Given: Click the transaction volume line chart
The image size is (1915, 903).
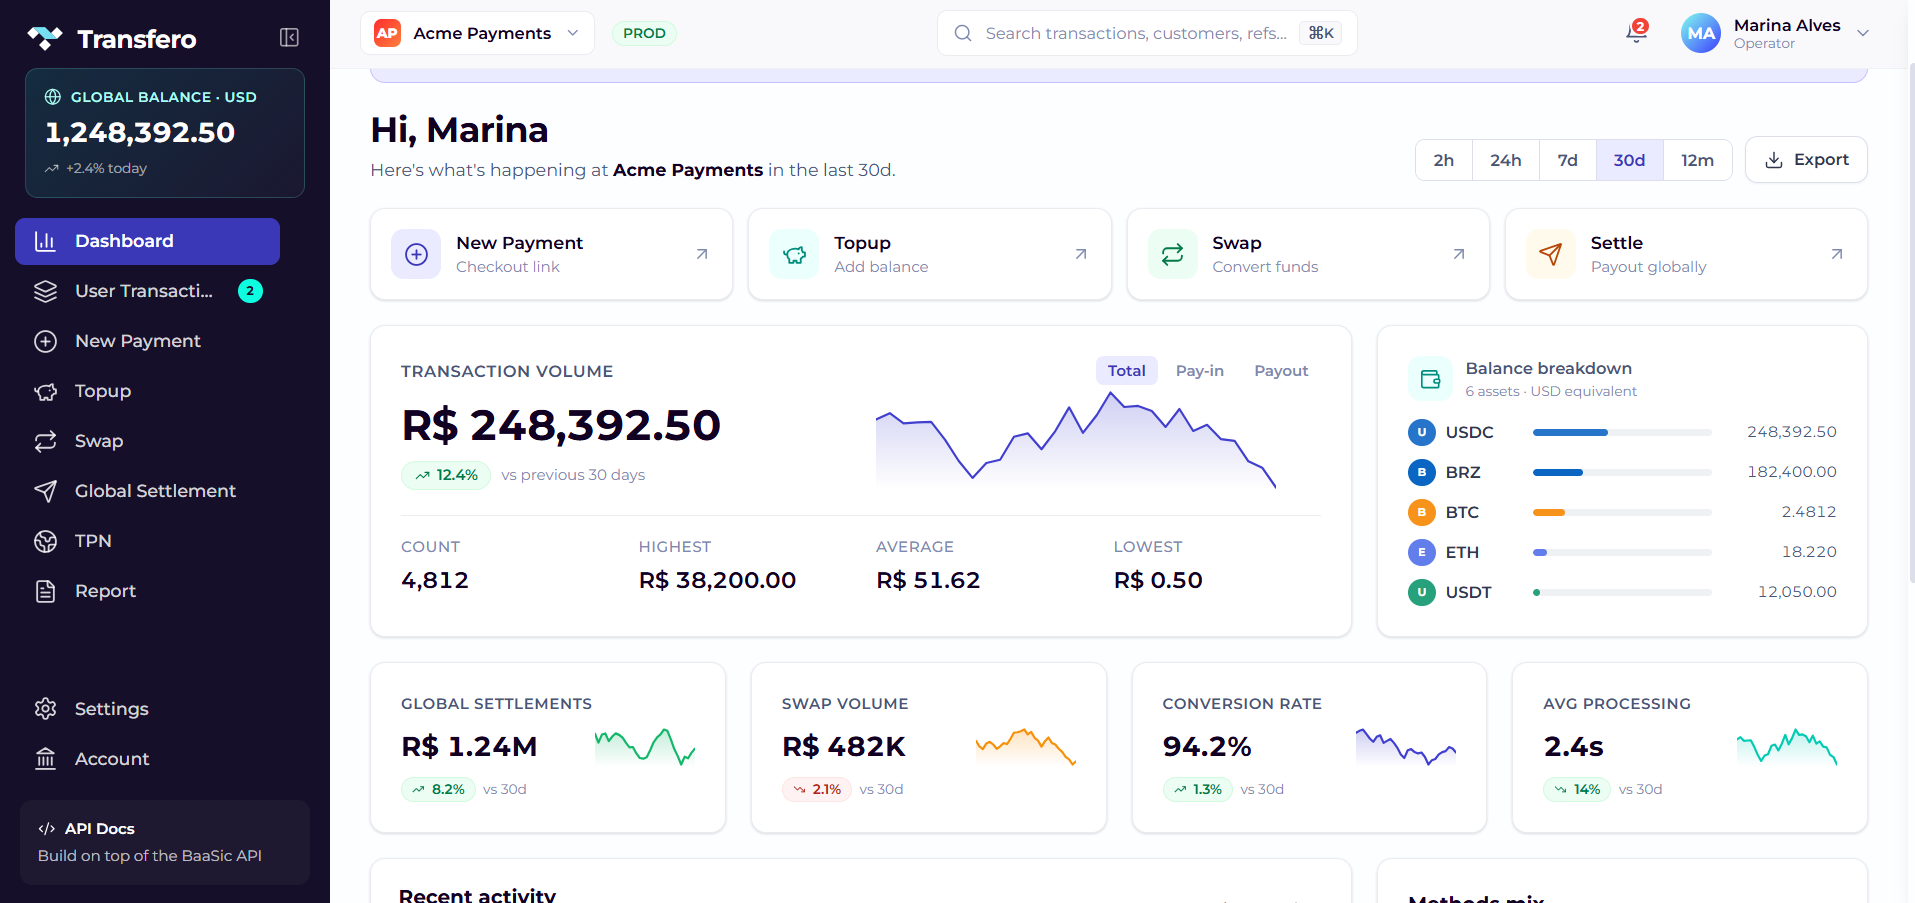Looking at the screenshot, I should pos(1076,440).
